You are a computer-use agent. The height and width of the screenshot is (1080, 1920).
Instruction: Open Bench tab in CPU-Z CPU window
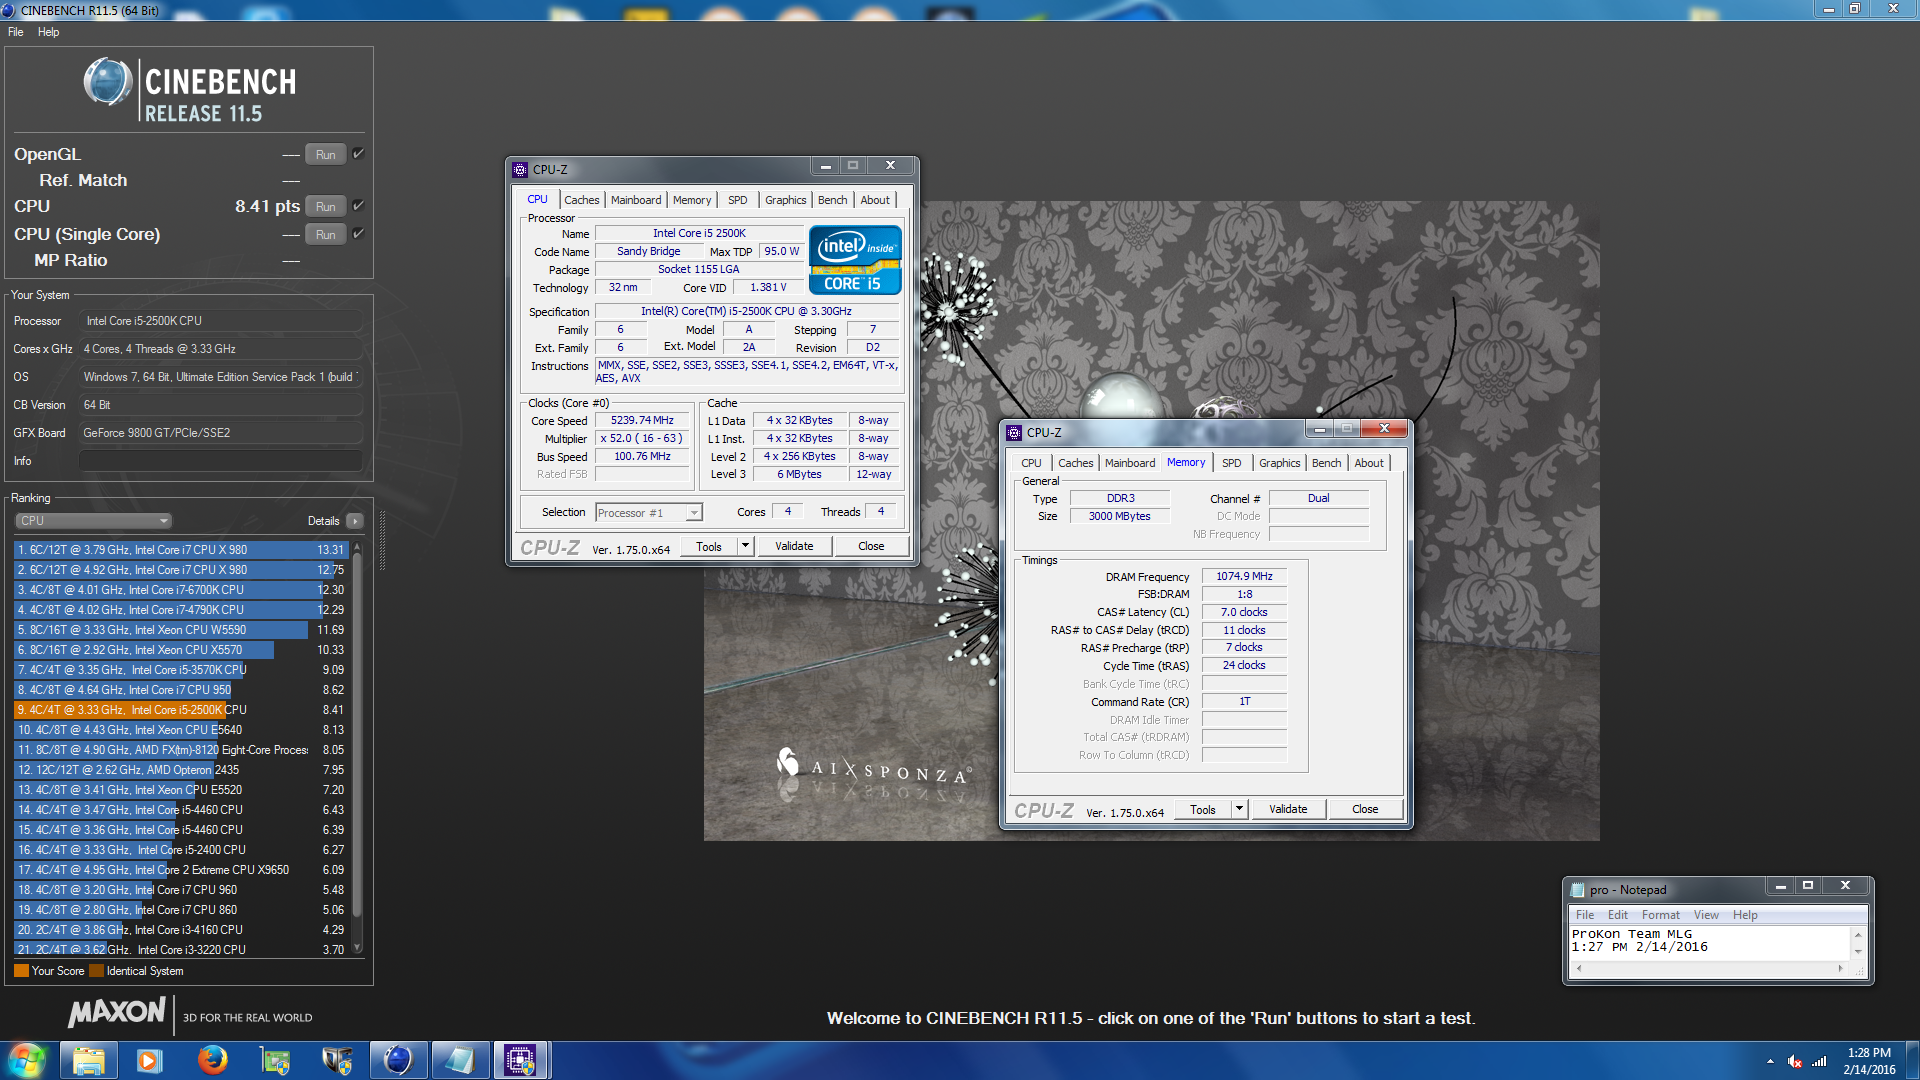pyautogui.click(x=832, y=200)
